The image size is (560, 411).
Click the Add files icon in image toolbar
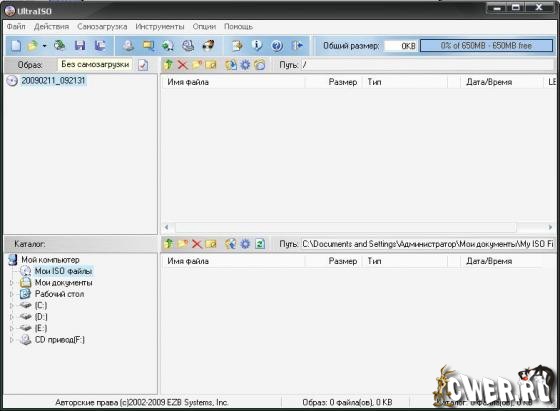pos(231,65)
